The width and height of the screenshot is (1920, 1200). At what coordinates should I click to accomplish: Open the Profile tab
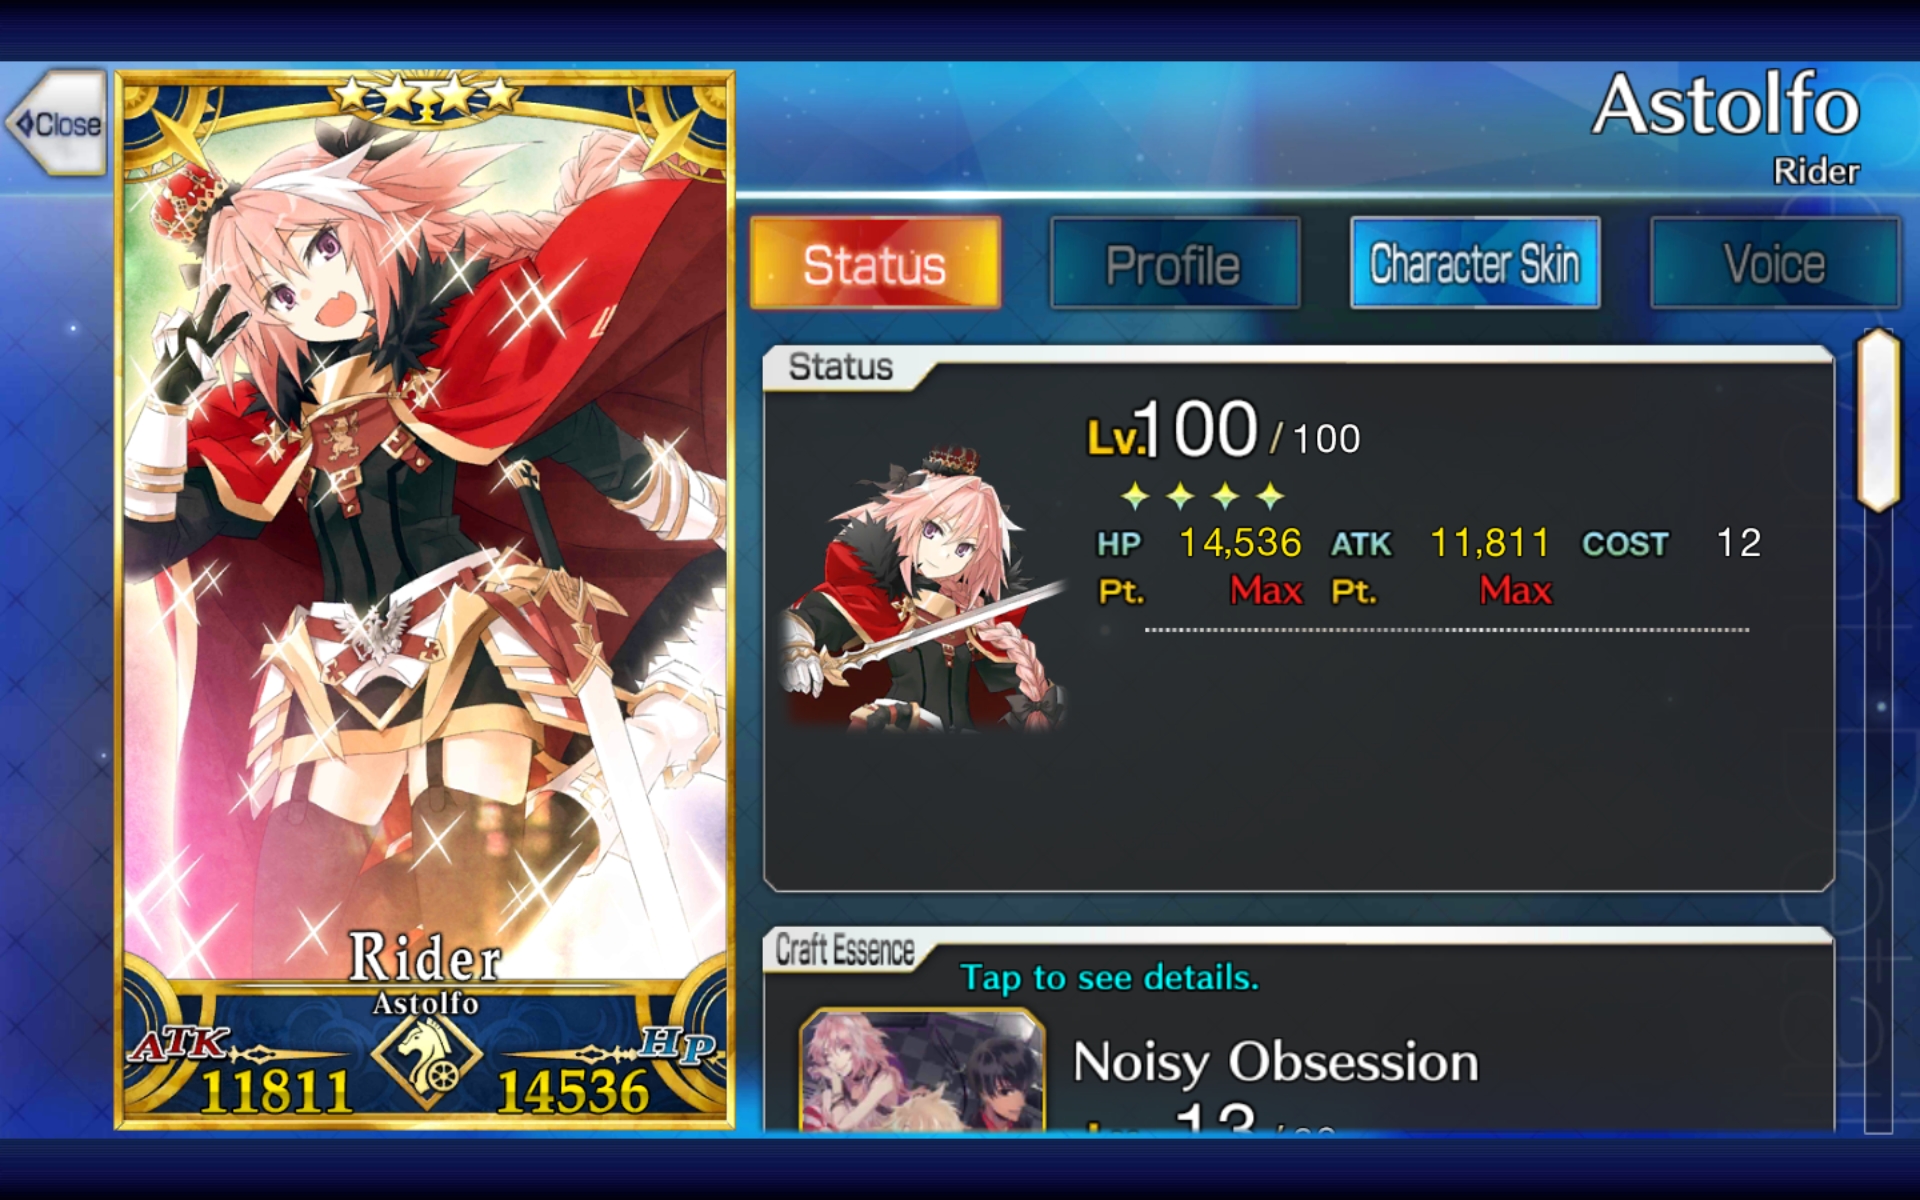point(1175,264)
